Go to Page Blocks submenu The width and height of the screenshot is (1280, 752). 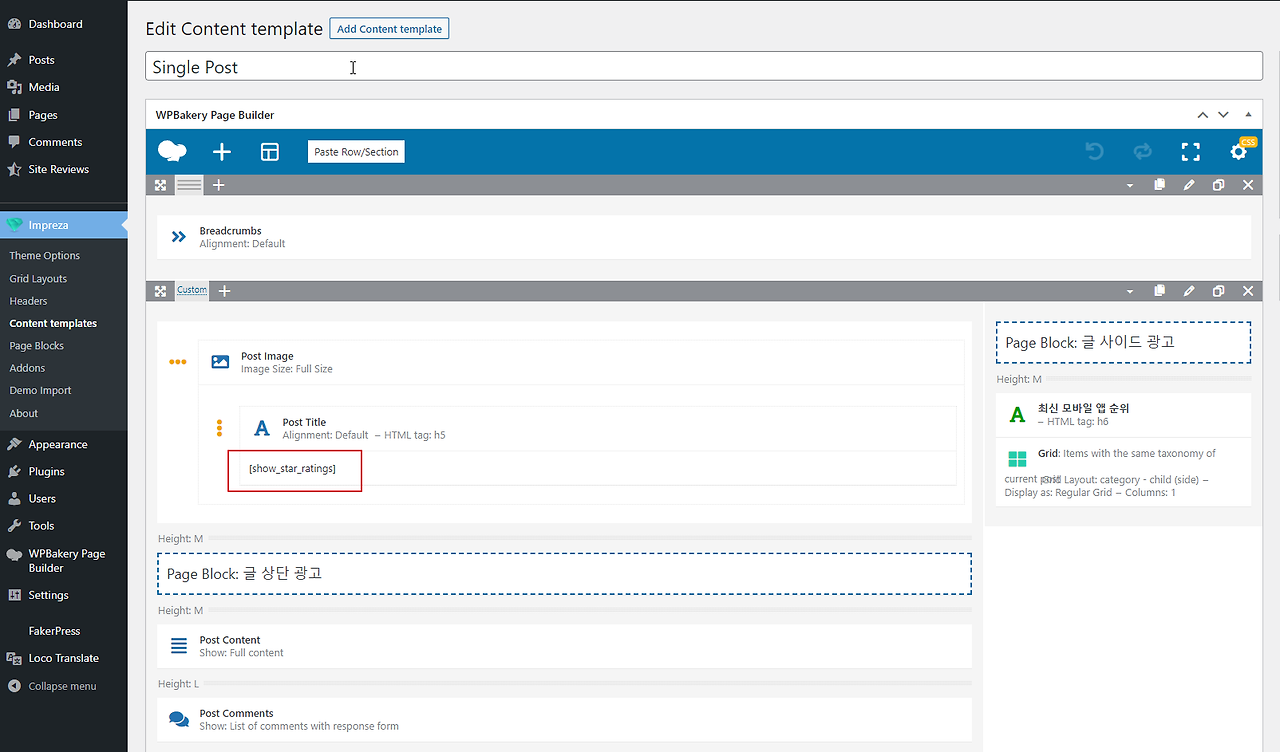click(x=36, y=346)
